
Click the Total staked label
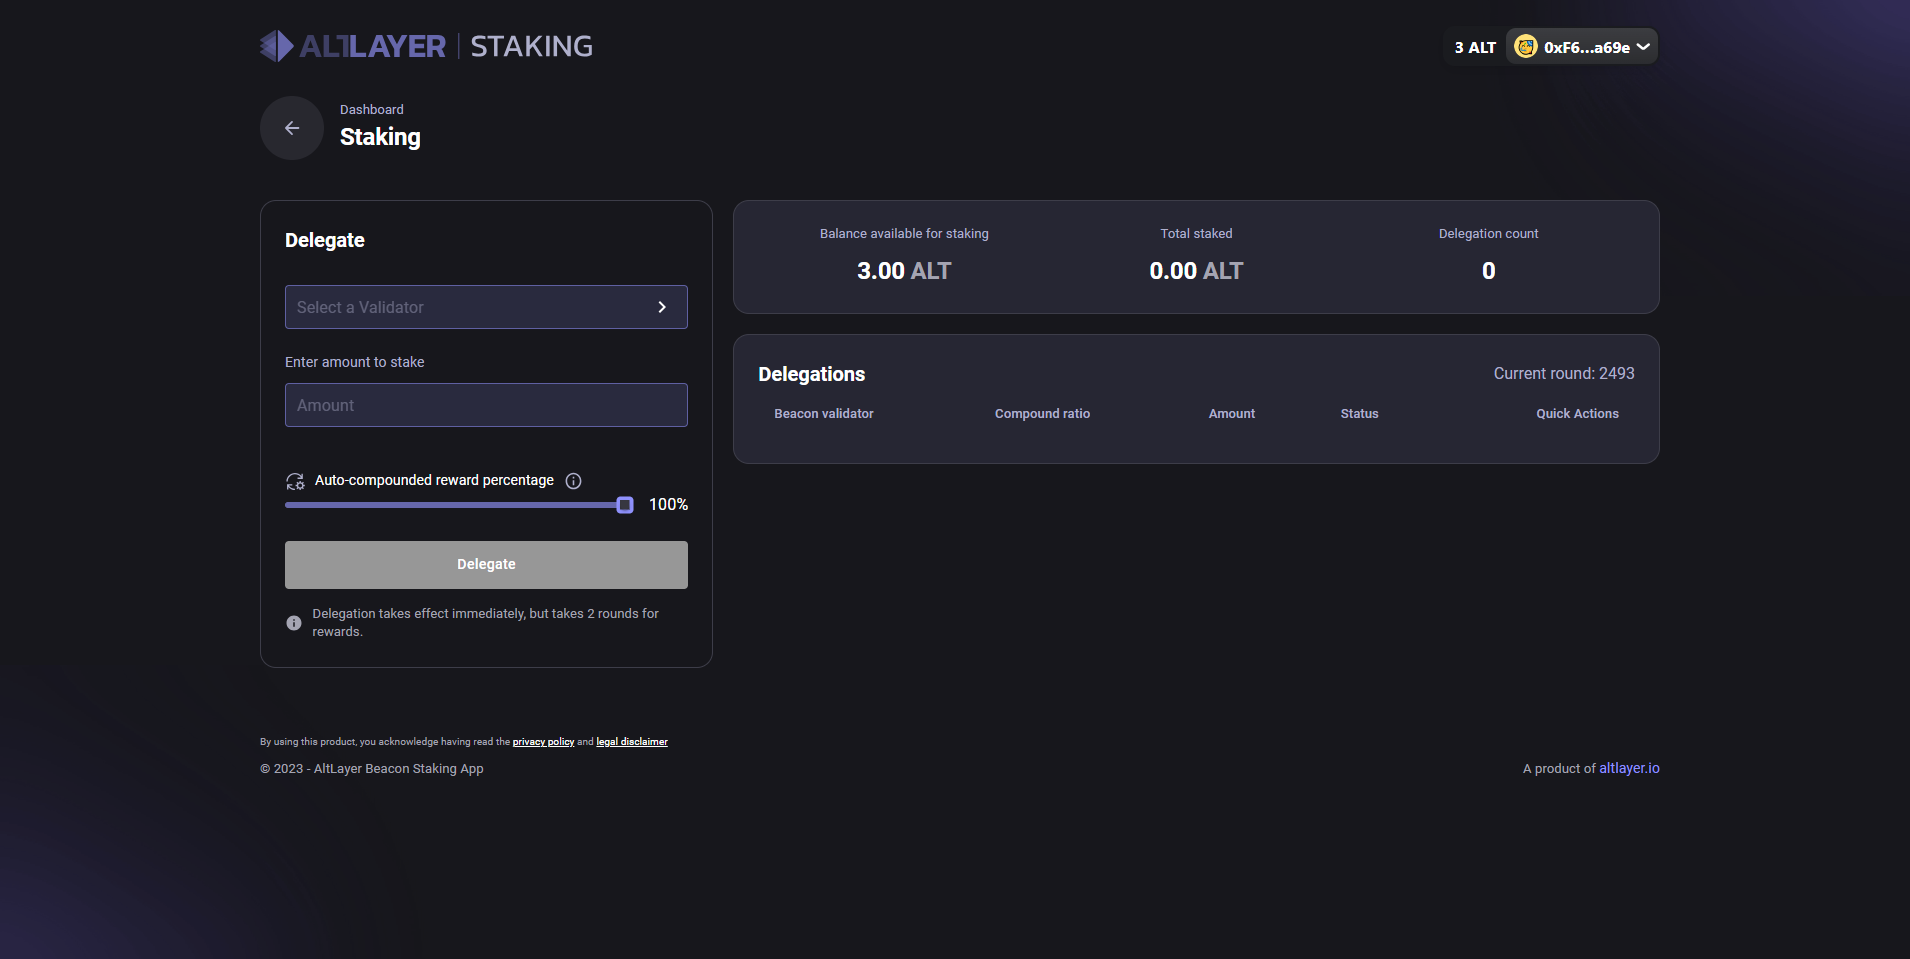point(1196,234)
